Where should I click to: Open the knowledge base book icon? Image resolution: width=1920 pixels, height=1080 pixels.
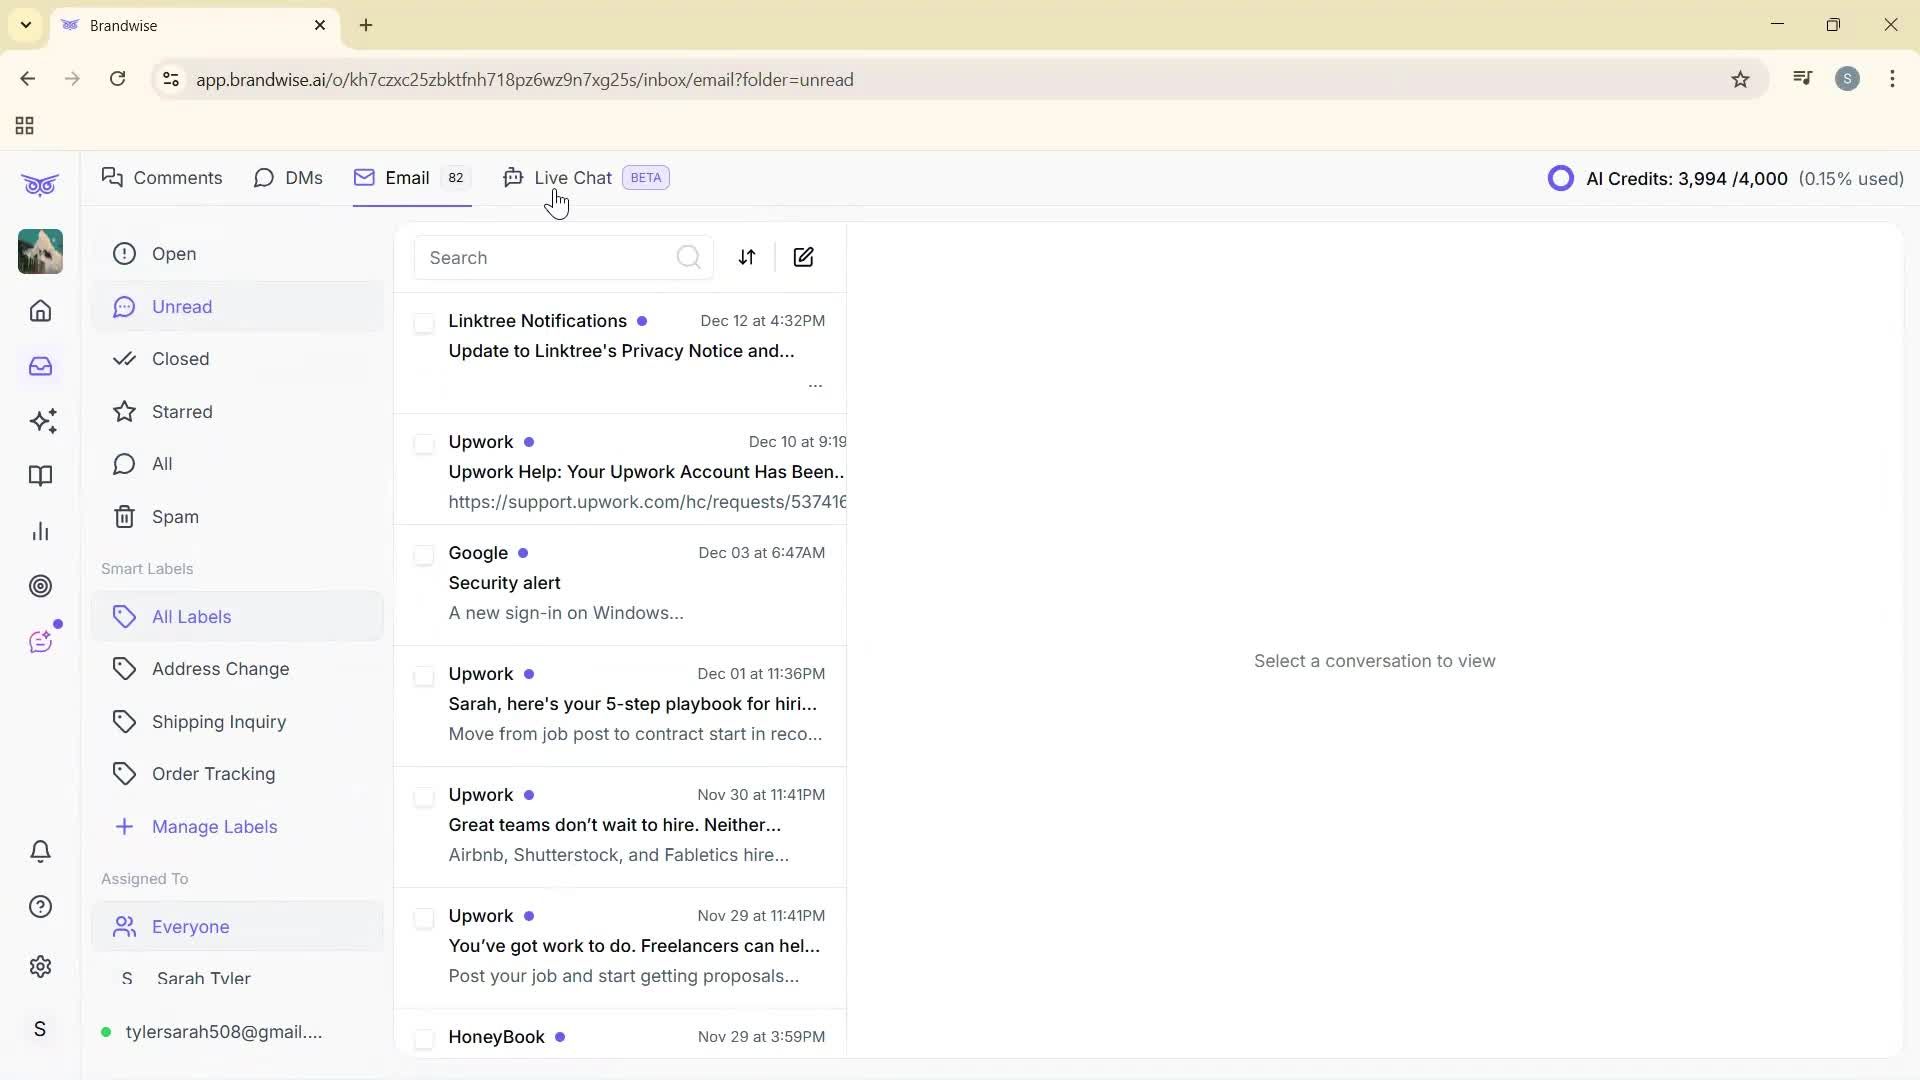tap(40, 476)
